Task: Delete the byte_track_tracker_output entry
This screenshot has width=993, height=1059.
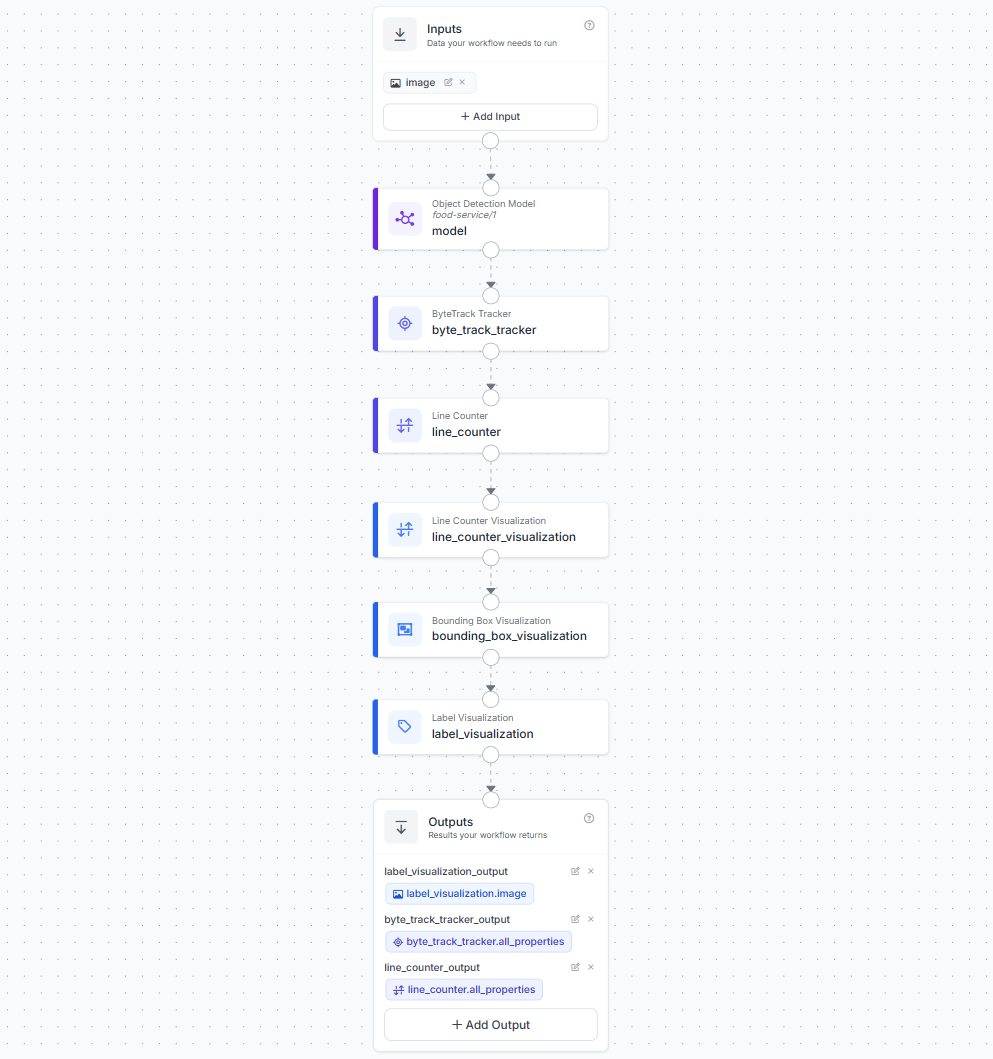Action: [x=591, y=919]
